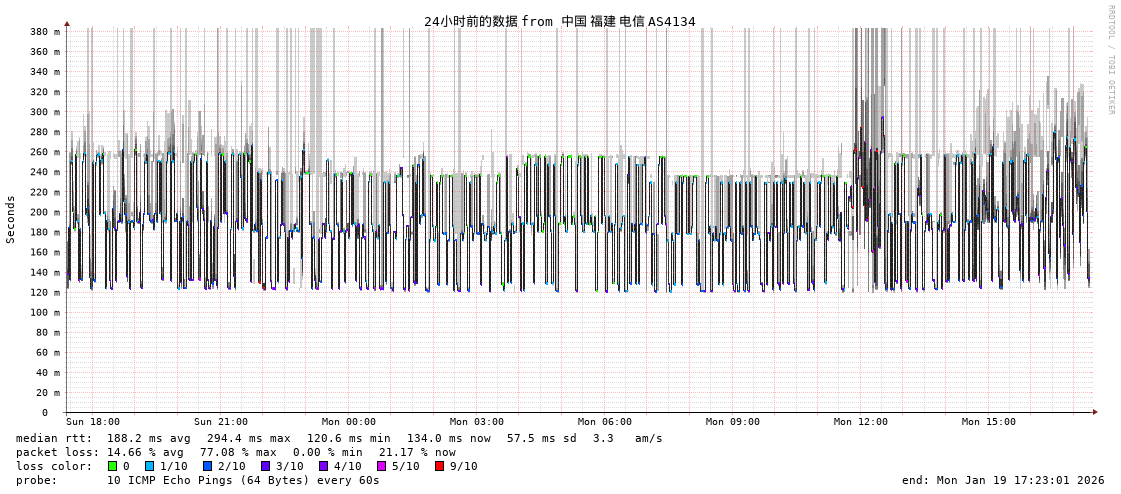Click the magenta 5/10 loss swatch
Screen dimensions: 1121x494
pyautogui.click(x=381, y=466)
